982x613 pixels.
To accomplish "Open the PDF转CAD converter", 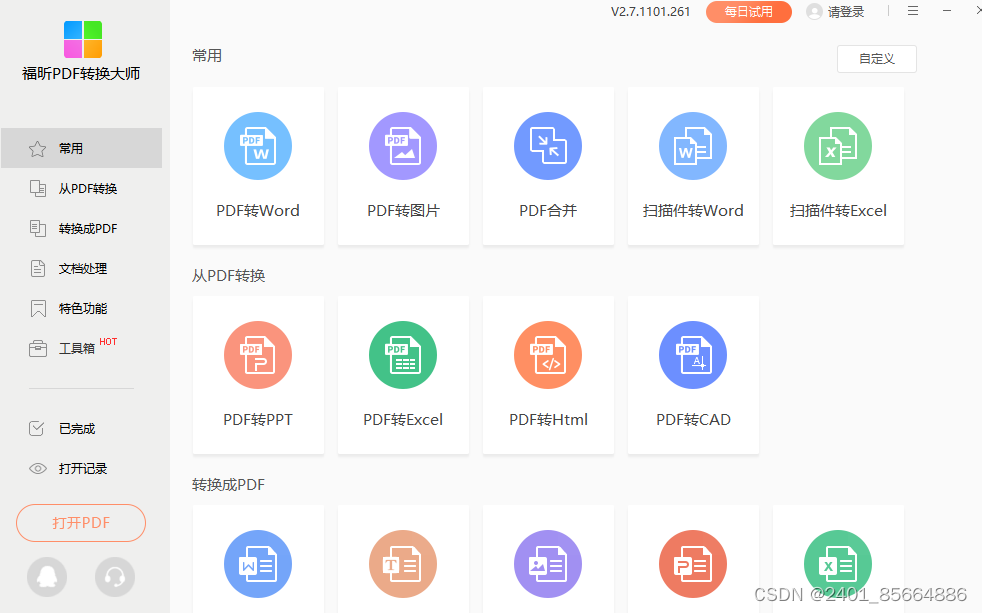I will pos(693,375).
